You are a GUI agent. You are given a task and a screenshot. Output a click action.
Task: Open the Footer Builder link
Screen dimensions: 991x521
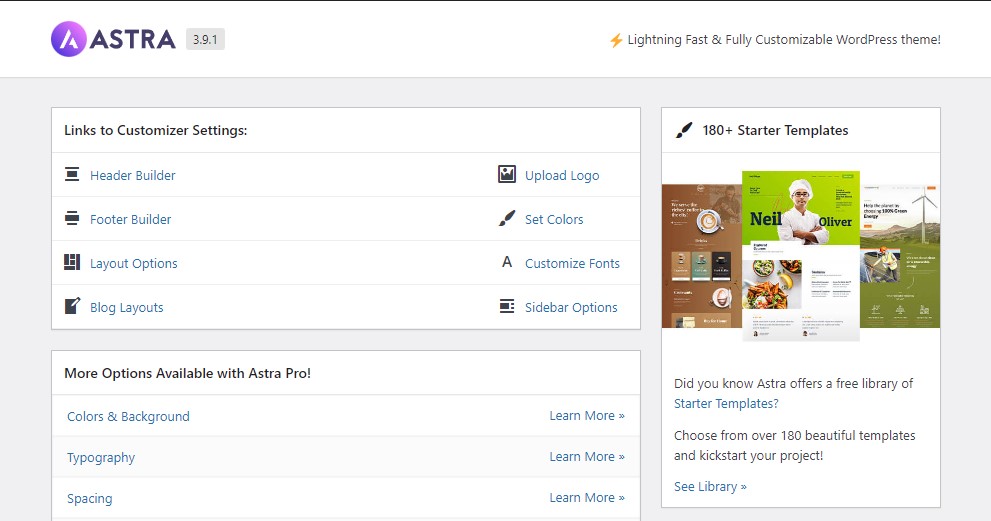point(130,219)
